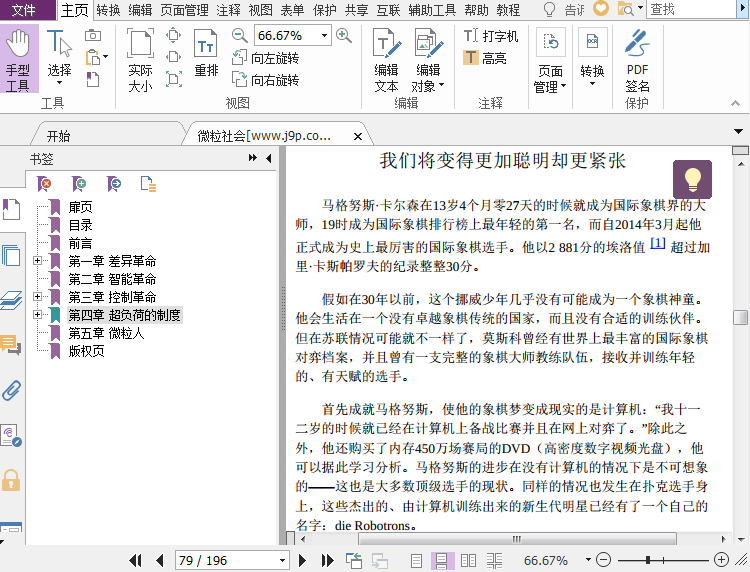Open the page number dropdown 79 / 196
750x572 pixels.
click(x=282, y=560)
